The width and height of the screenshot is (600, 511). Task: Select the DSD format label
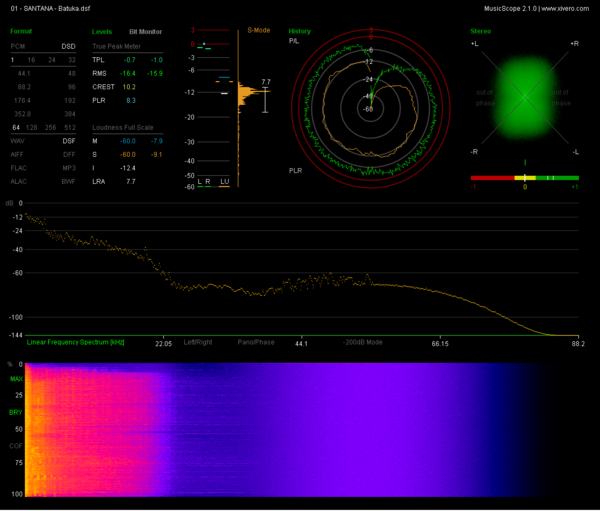tap(68, 46)
